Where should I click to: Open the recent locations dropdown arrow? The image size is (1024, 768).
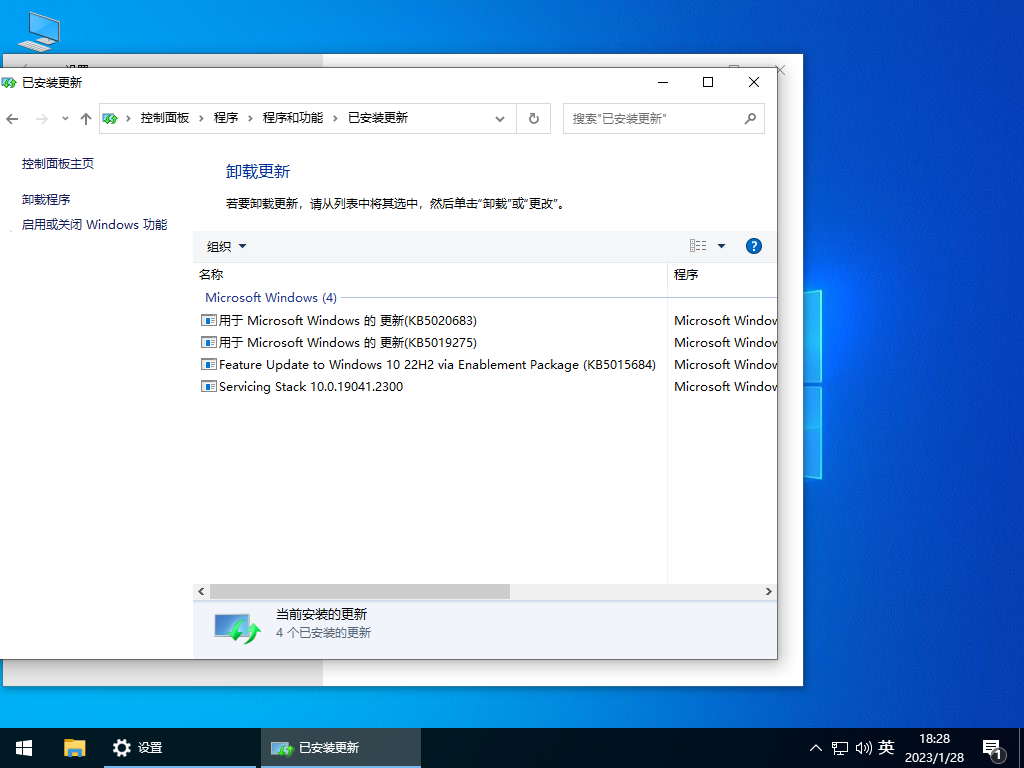65,118
